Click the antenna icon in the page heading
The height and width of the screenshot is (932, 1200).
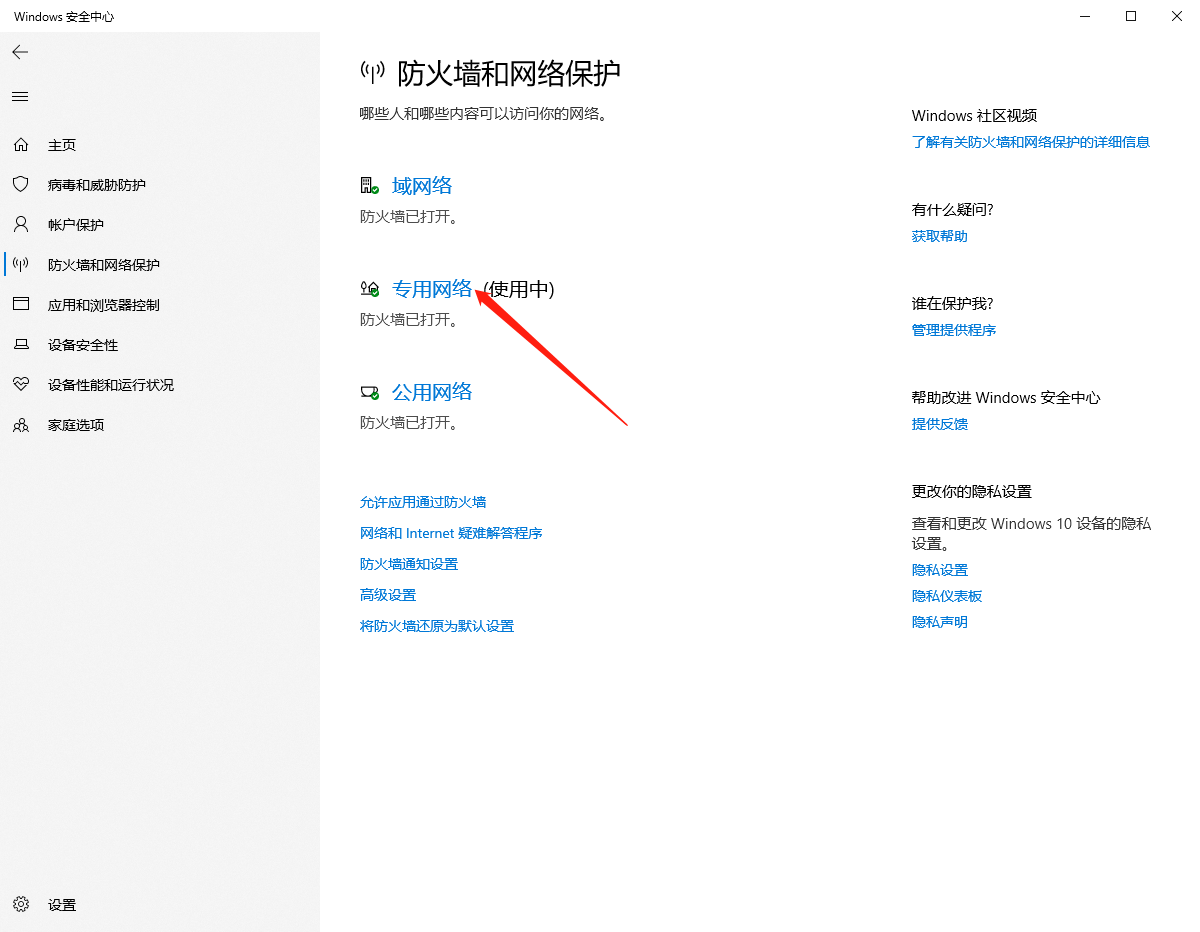(x=373, y=72)
